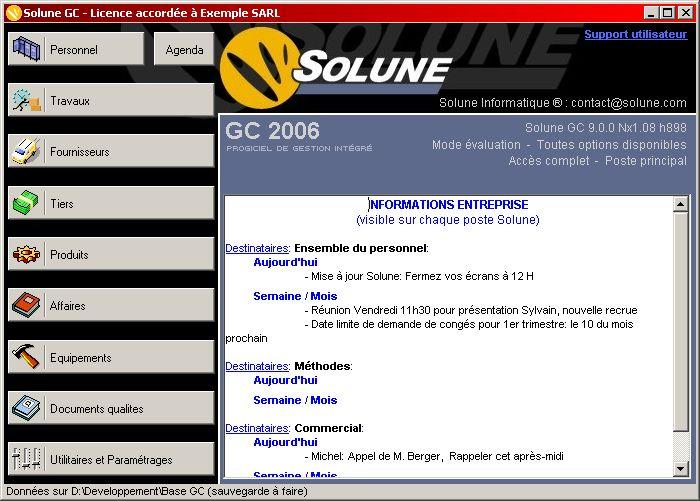Click 'Réunion Vendredi 11h30' message line
Screen dimensions: 700x501
471,310
